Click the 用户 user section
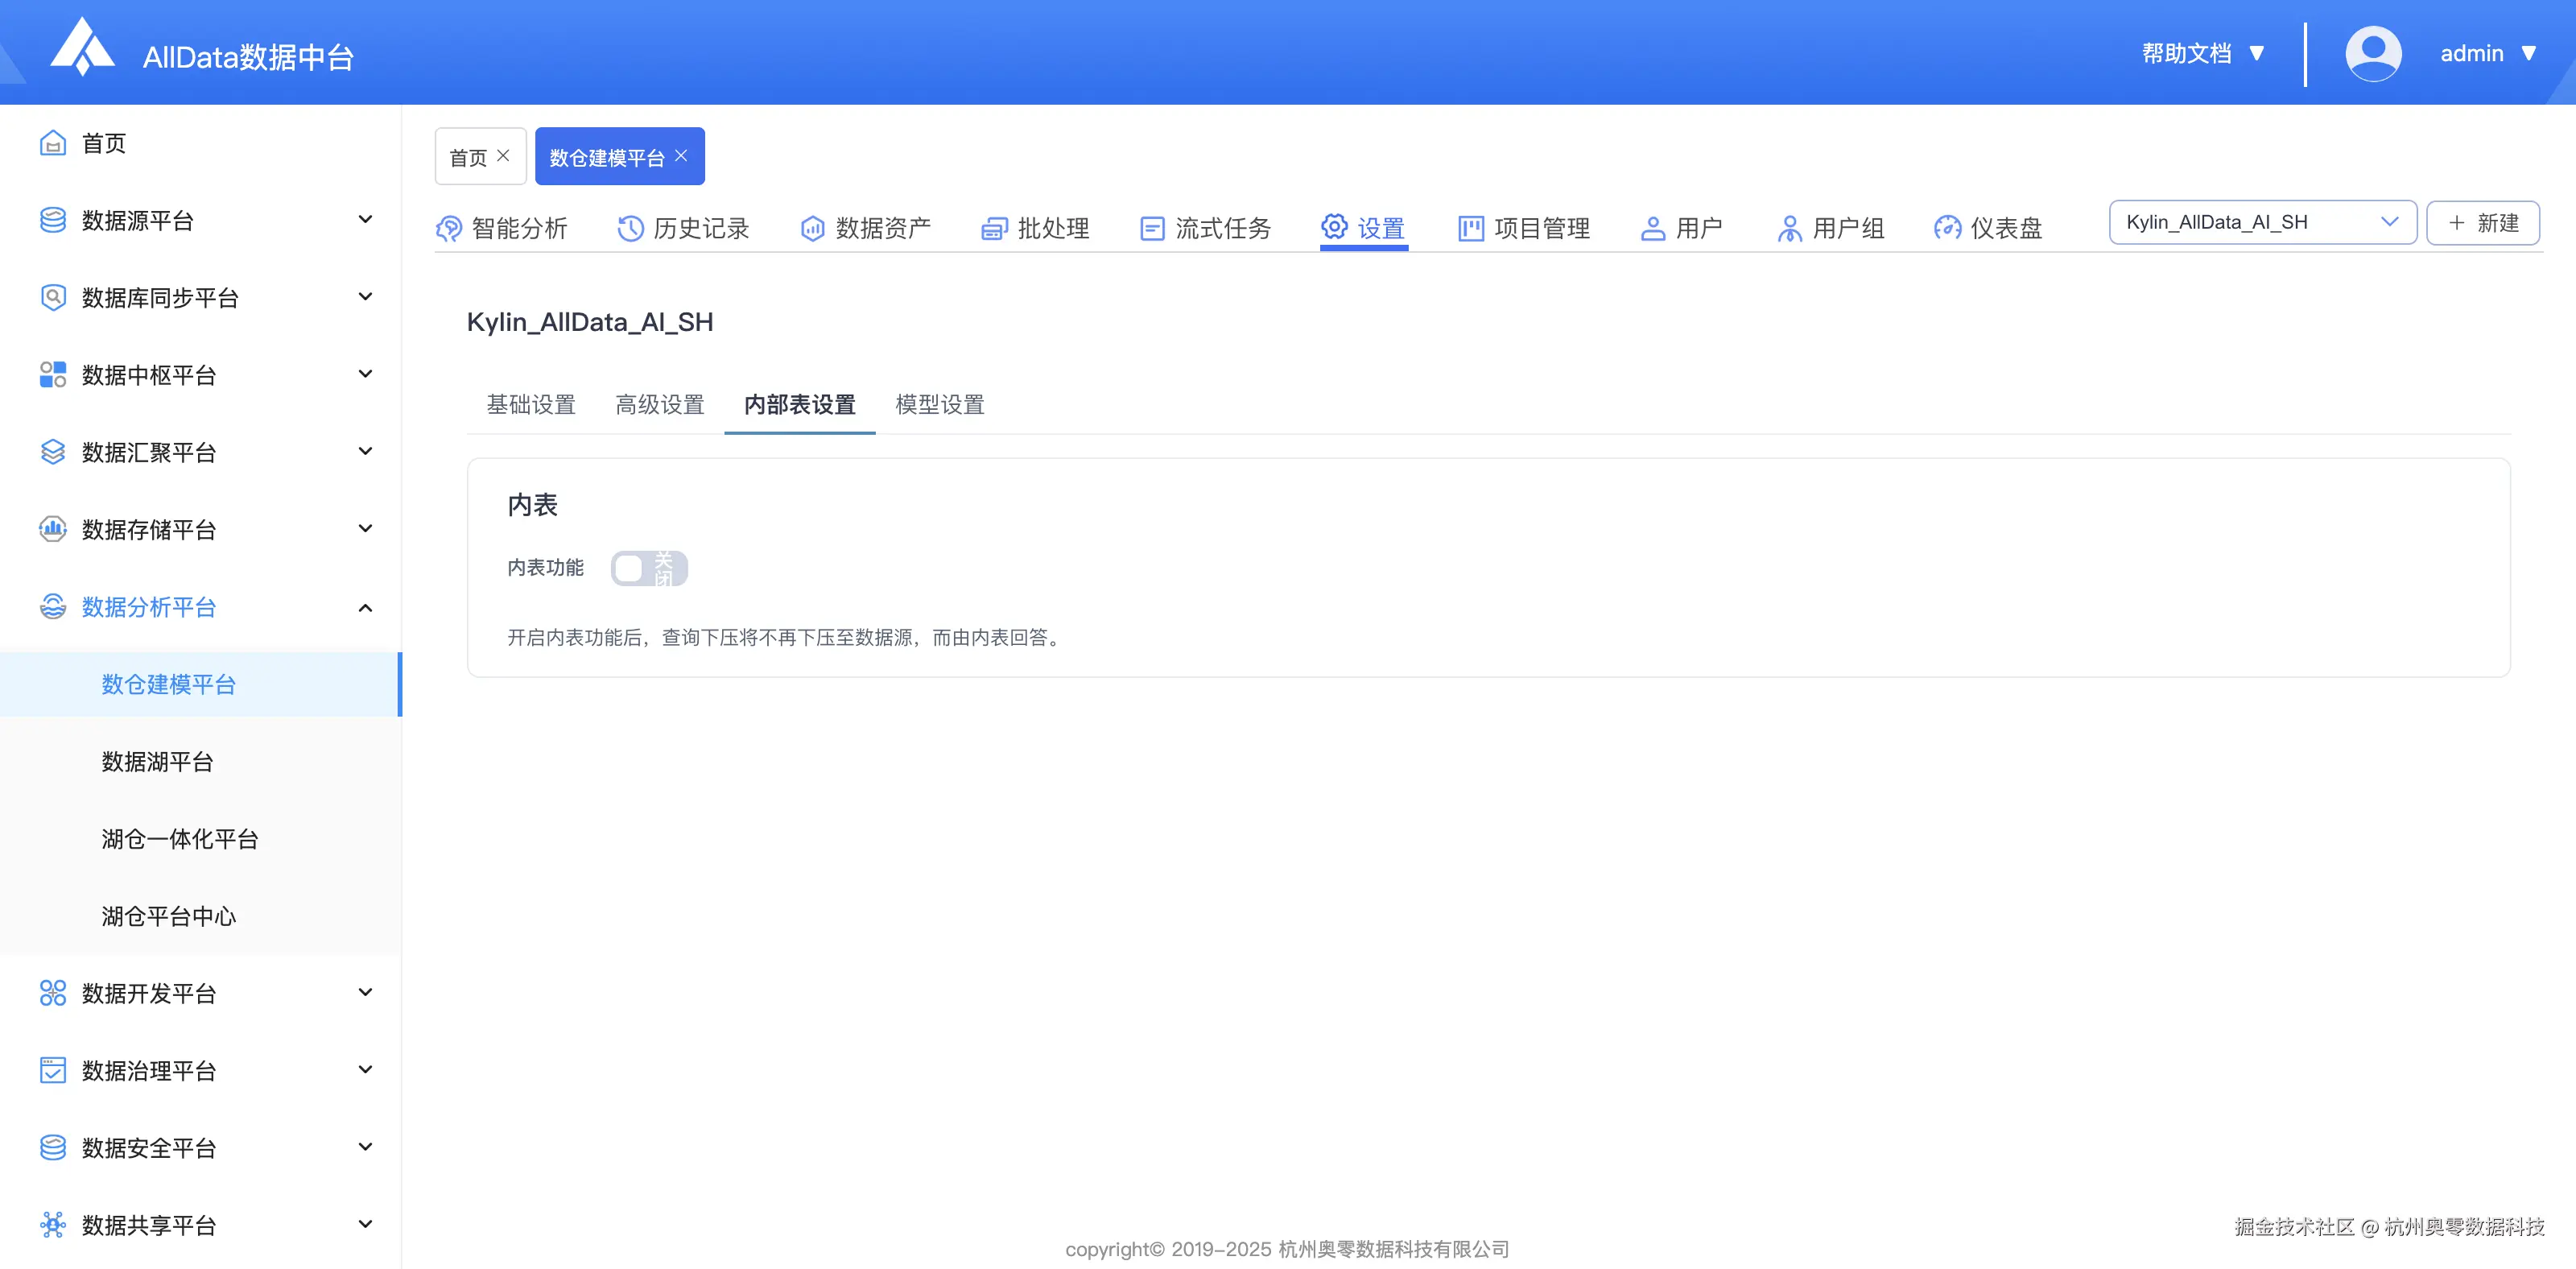The image size is (2576, 1269). (1652, 227)
